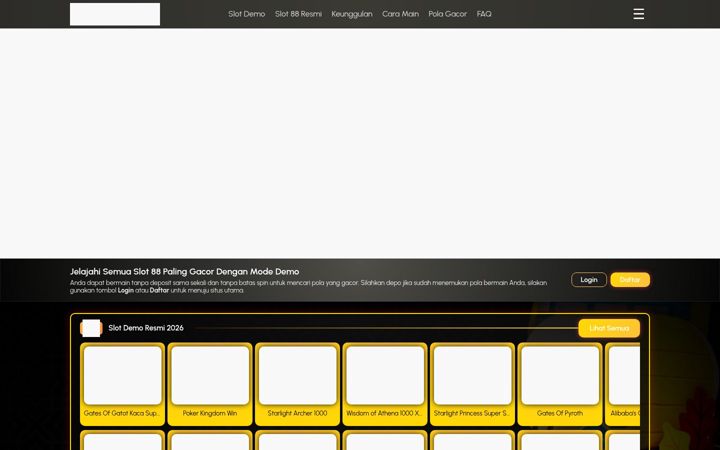Open Wisdom of Athena 1000 game card

tap(385, 384)
